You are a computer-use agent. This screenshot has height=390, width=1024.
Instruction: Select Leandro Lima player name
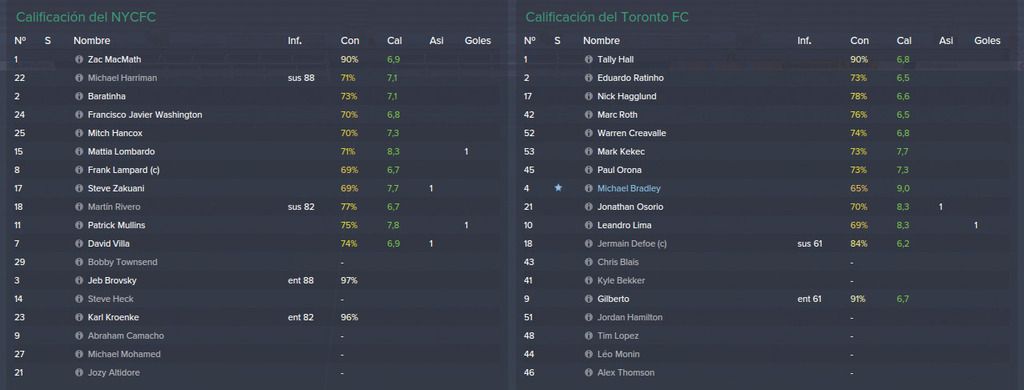pos(624,225)
